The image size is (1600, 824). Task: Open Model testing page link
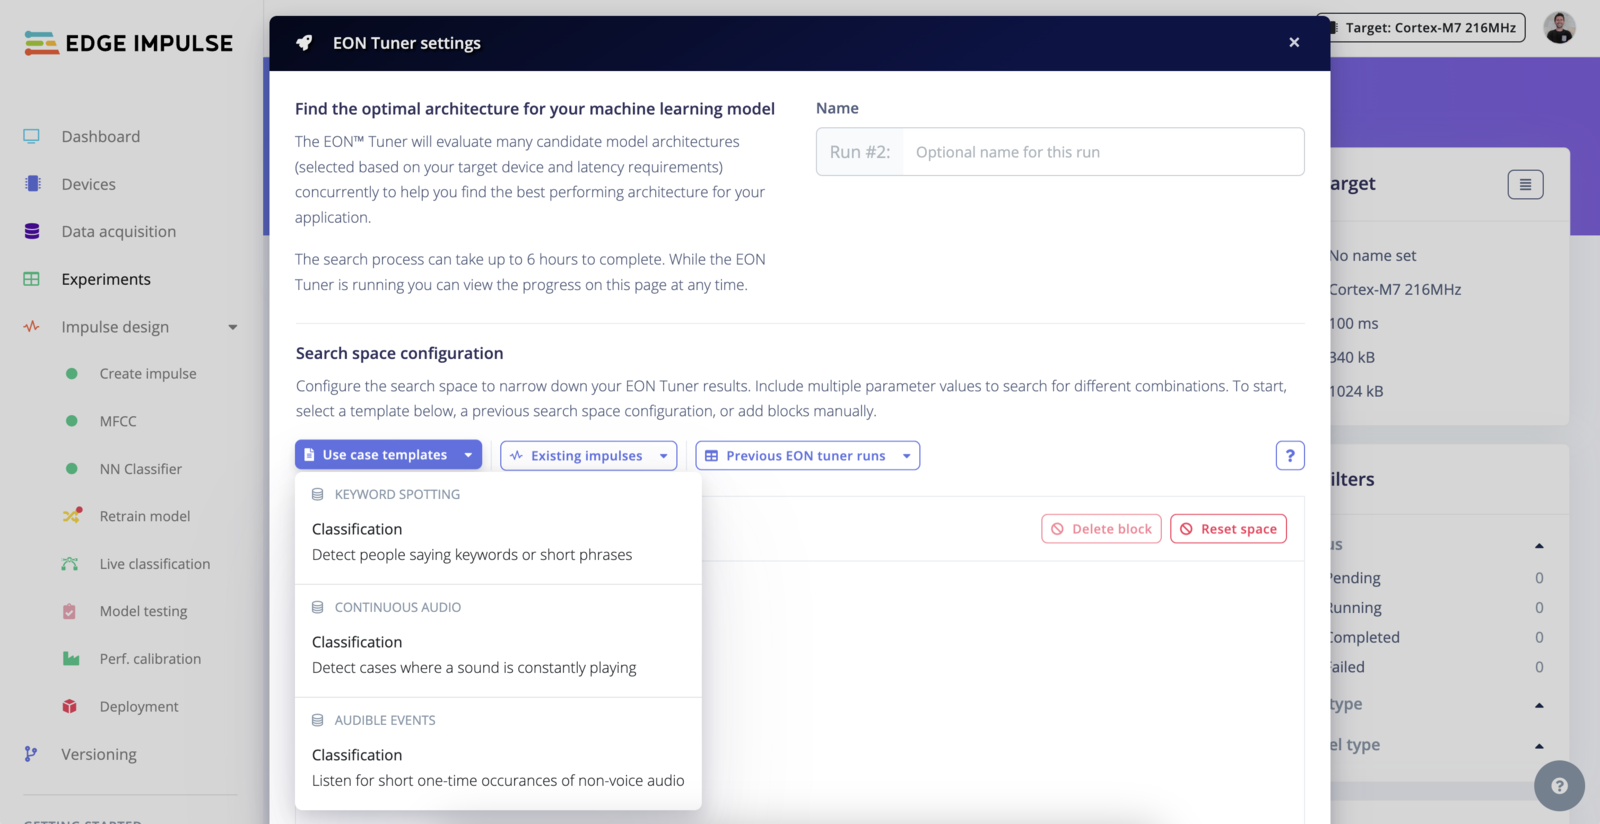[x=144, y=611]
